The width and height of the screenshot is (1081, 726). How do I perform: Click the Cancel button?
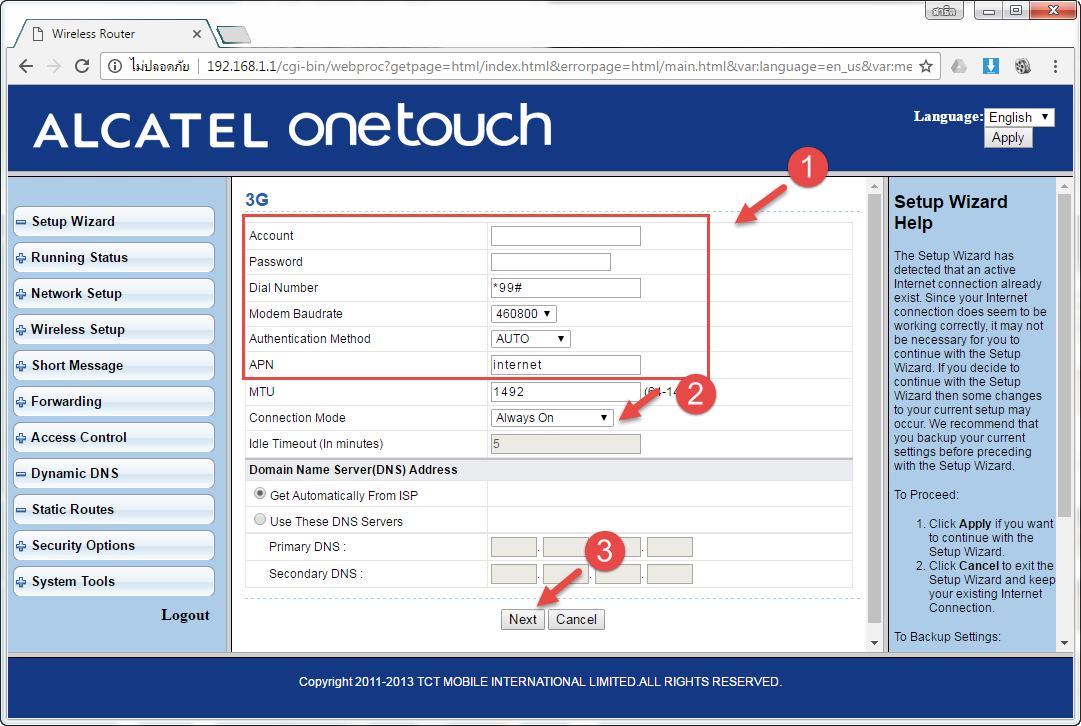point(576,619)
